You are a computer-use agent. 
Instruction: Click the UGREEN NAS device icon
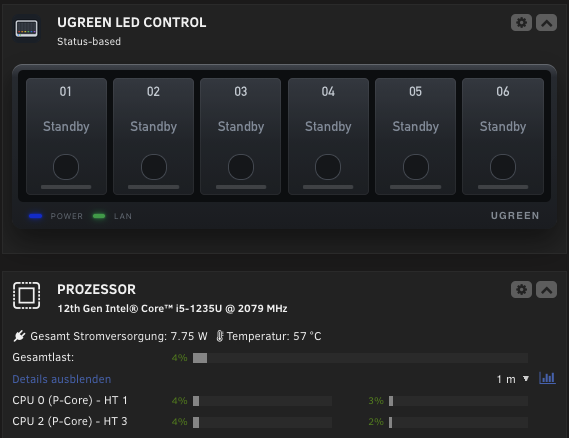(26, 28)
